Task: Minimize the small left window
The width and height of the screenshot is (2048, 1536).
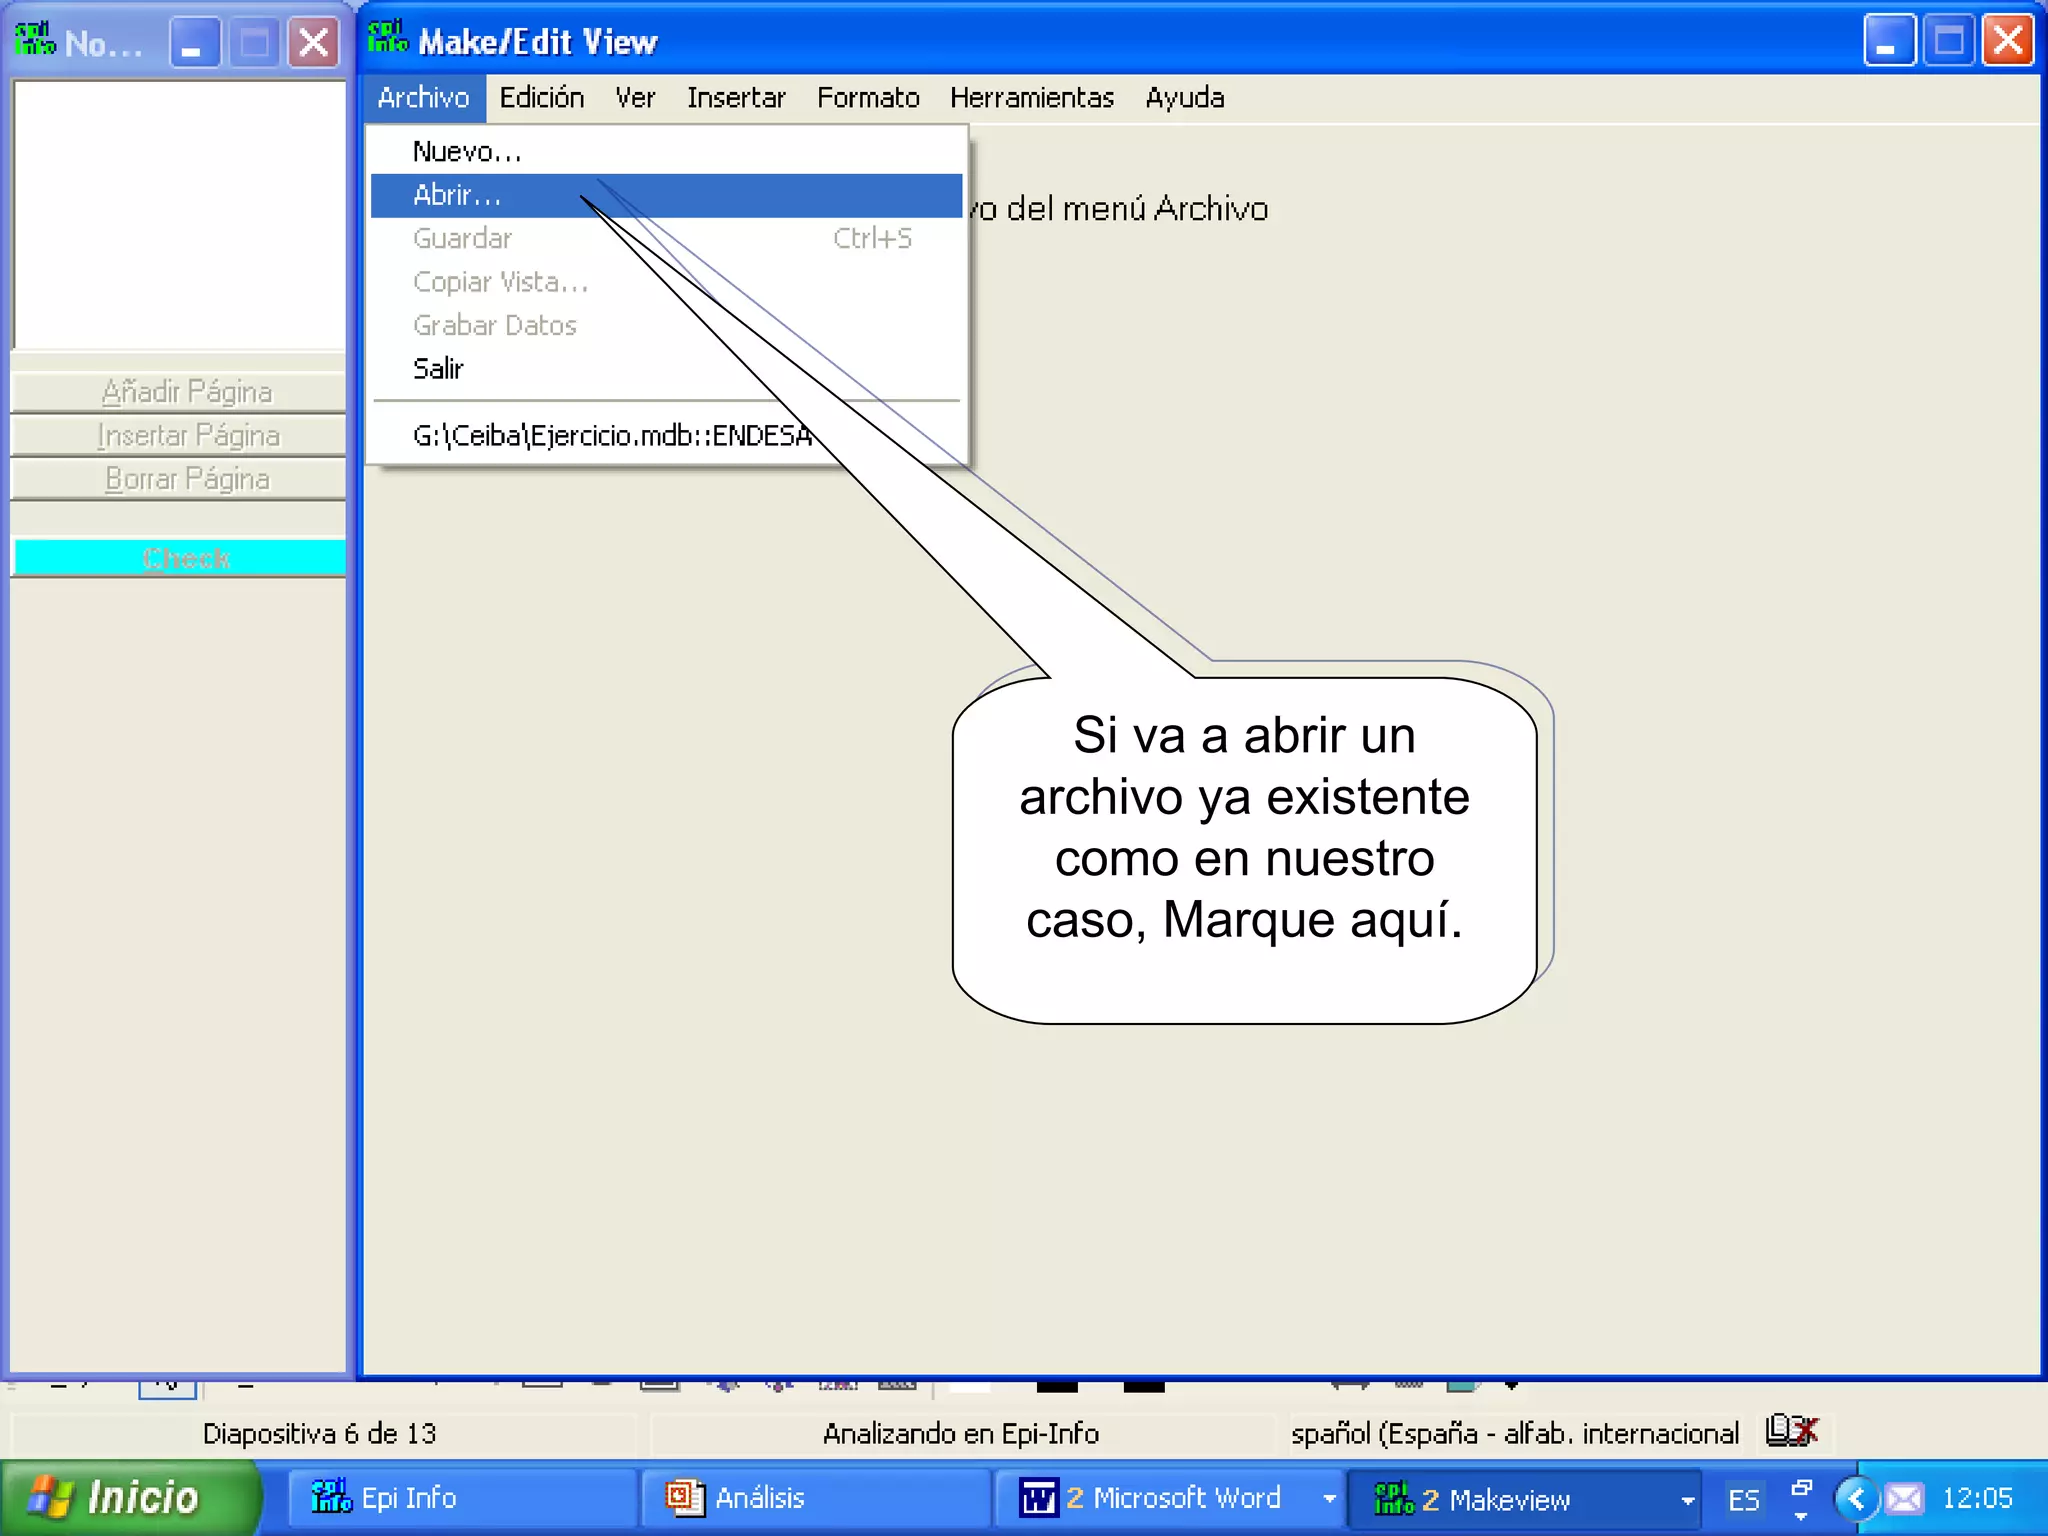Action: pos(194,43)
